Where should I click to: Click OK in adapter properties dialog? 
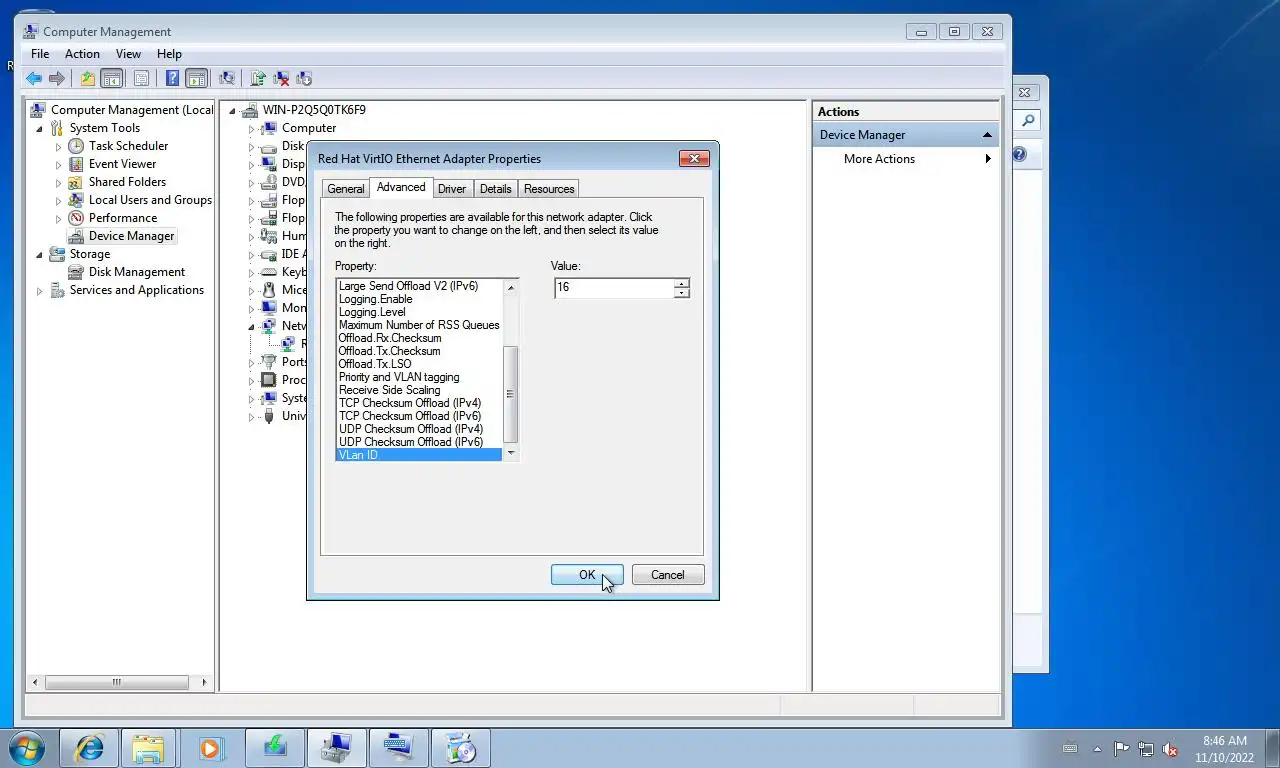click(587, 575)
